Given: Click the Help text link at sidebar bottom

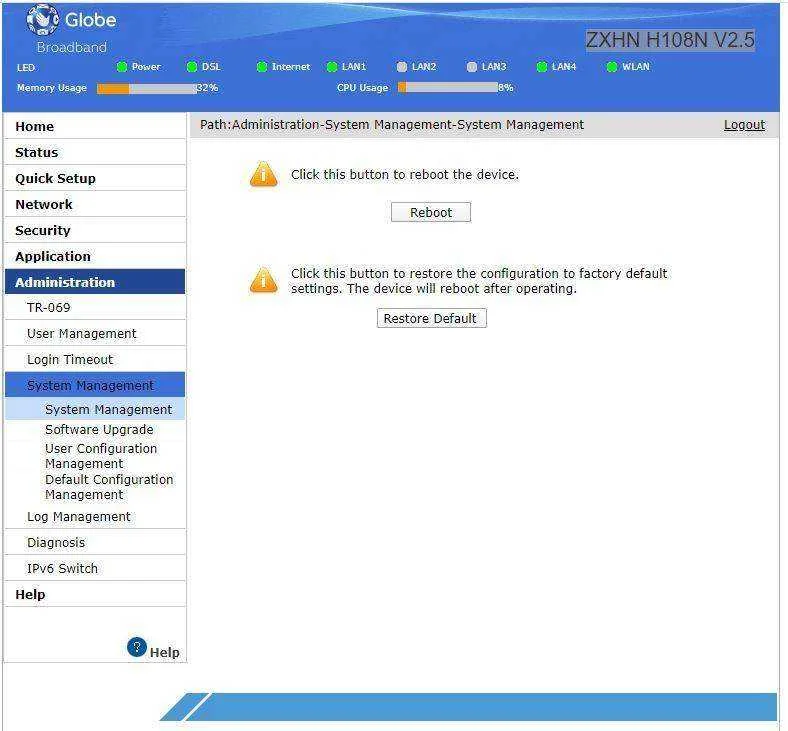Looking at the screenshot, I should tap(164, 652).
